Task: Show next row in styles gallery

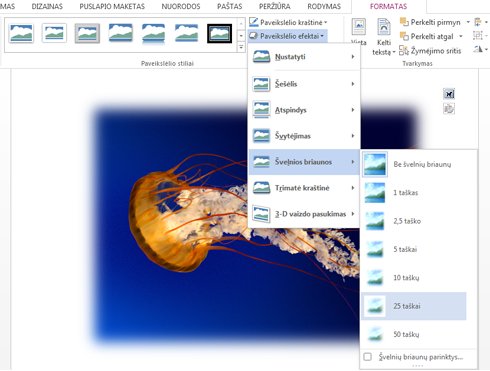Action: pos(241,35)
